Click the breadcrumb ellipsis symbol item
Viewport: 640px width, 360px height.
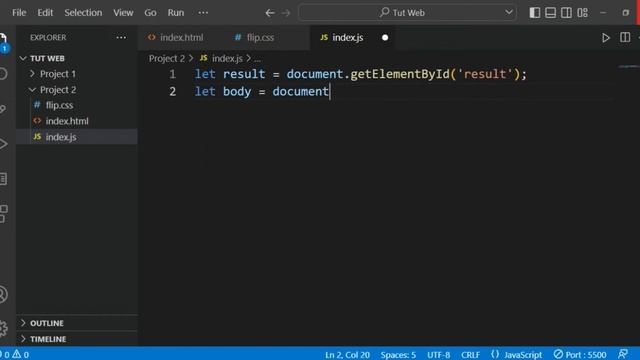pyautogui.click(x=257, y=59)
